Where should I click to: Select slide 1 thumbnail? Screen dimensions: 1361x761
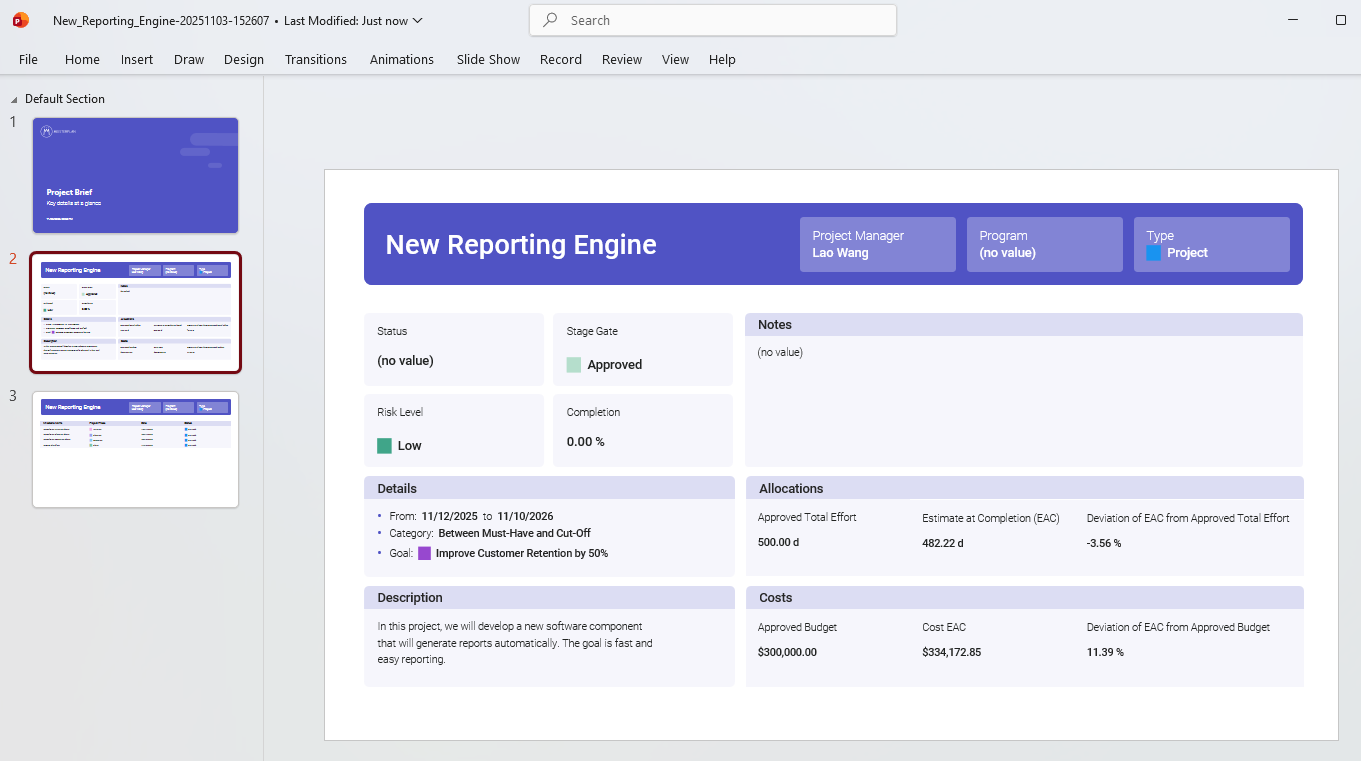[135, 175]
